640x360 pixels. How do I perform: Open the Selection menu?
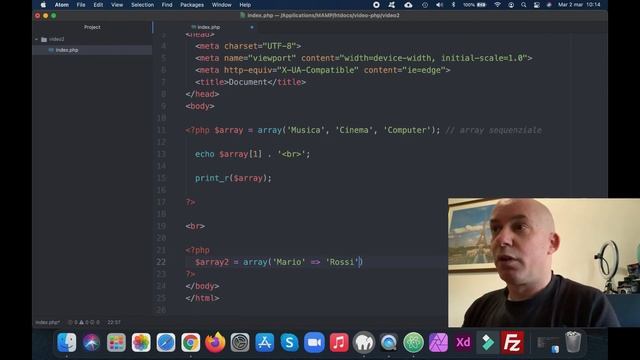pyautogui.click(x=142, y=5)
